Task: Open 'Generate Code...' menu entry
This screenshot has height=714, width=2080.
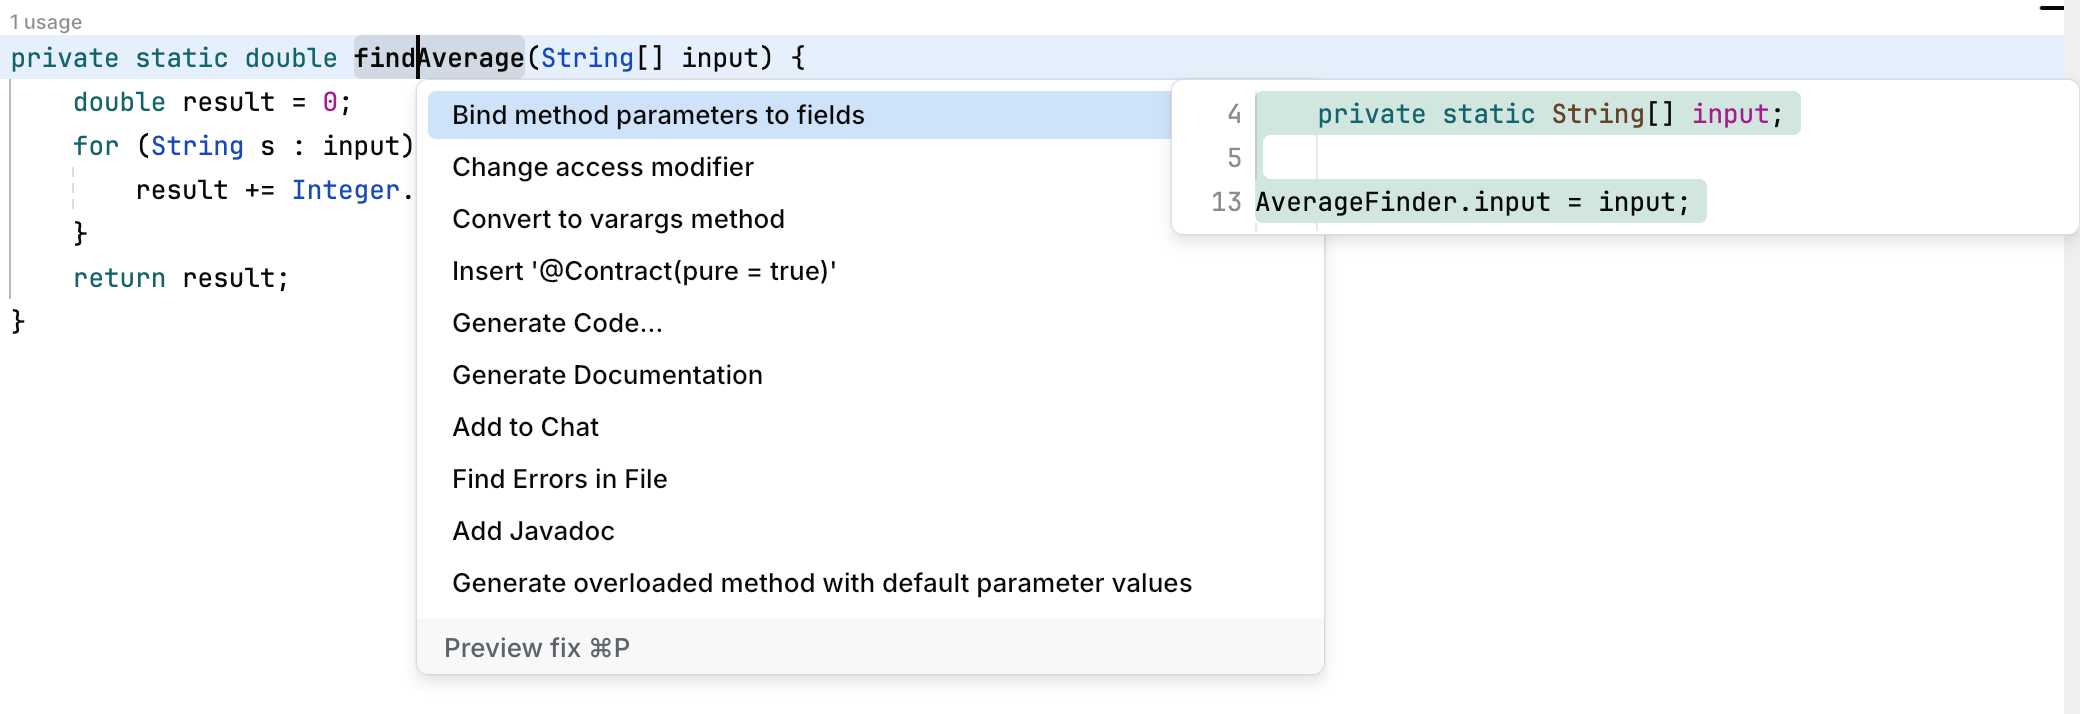Action: 557,323
